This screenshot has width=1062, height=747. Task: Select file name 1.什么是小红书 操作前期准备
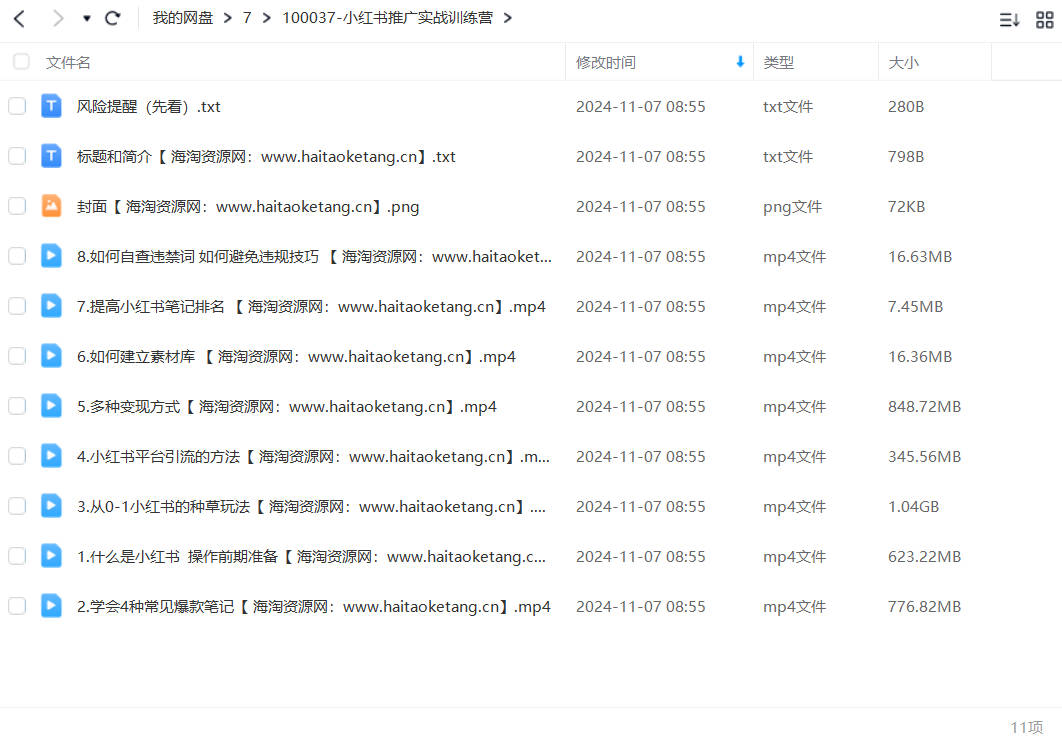click(x=311, y=557)
